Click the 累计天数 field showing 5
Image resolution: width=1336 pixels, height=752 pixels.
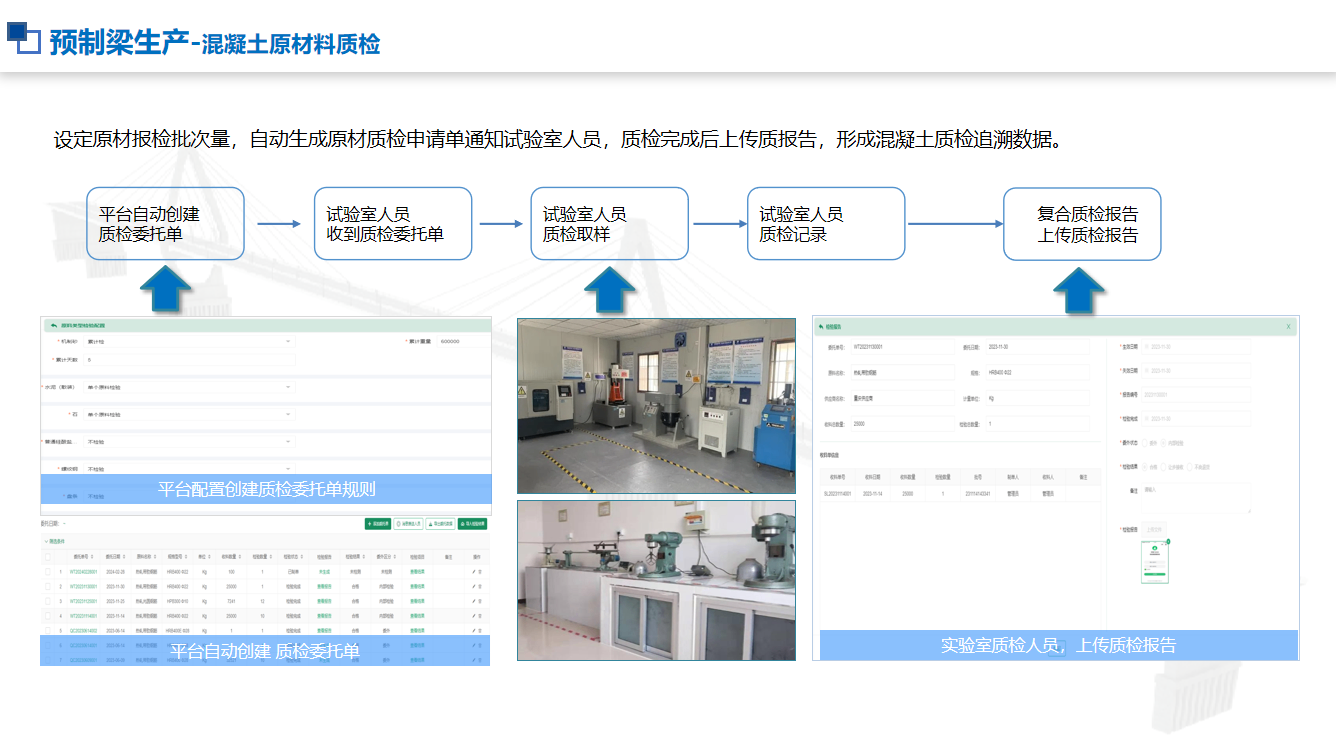pyautogui.click(x=189, y=360)
